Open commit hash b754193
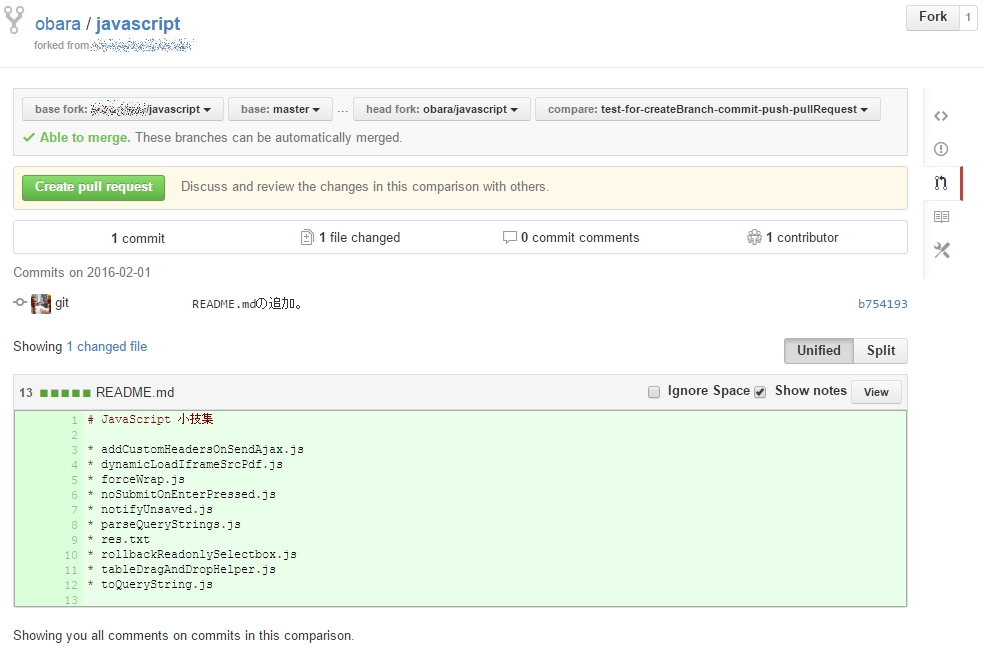The image size is (984, 650). coord(882,304)
